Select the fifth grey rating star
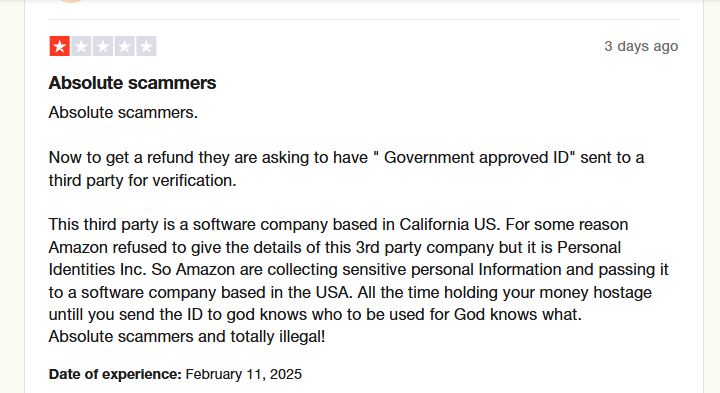Image resolution: width=720 pixels, height=393 pixels. (146, 46)
